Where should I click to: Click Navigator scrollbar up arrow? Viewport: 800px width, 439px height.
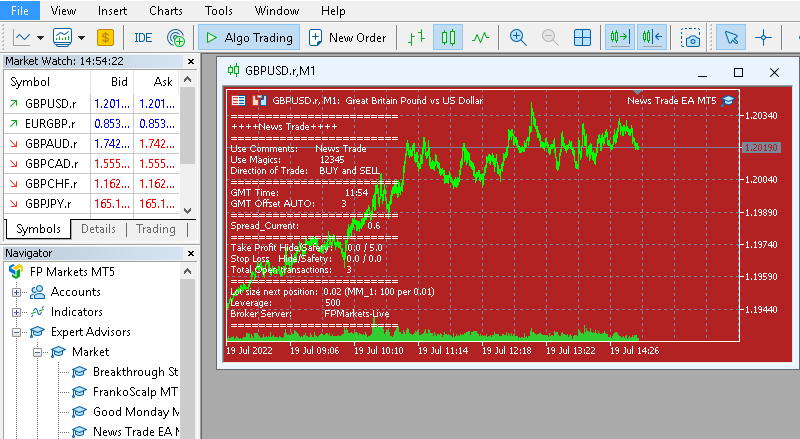tap(187, 272)
